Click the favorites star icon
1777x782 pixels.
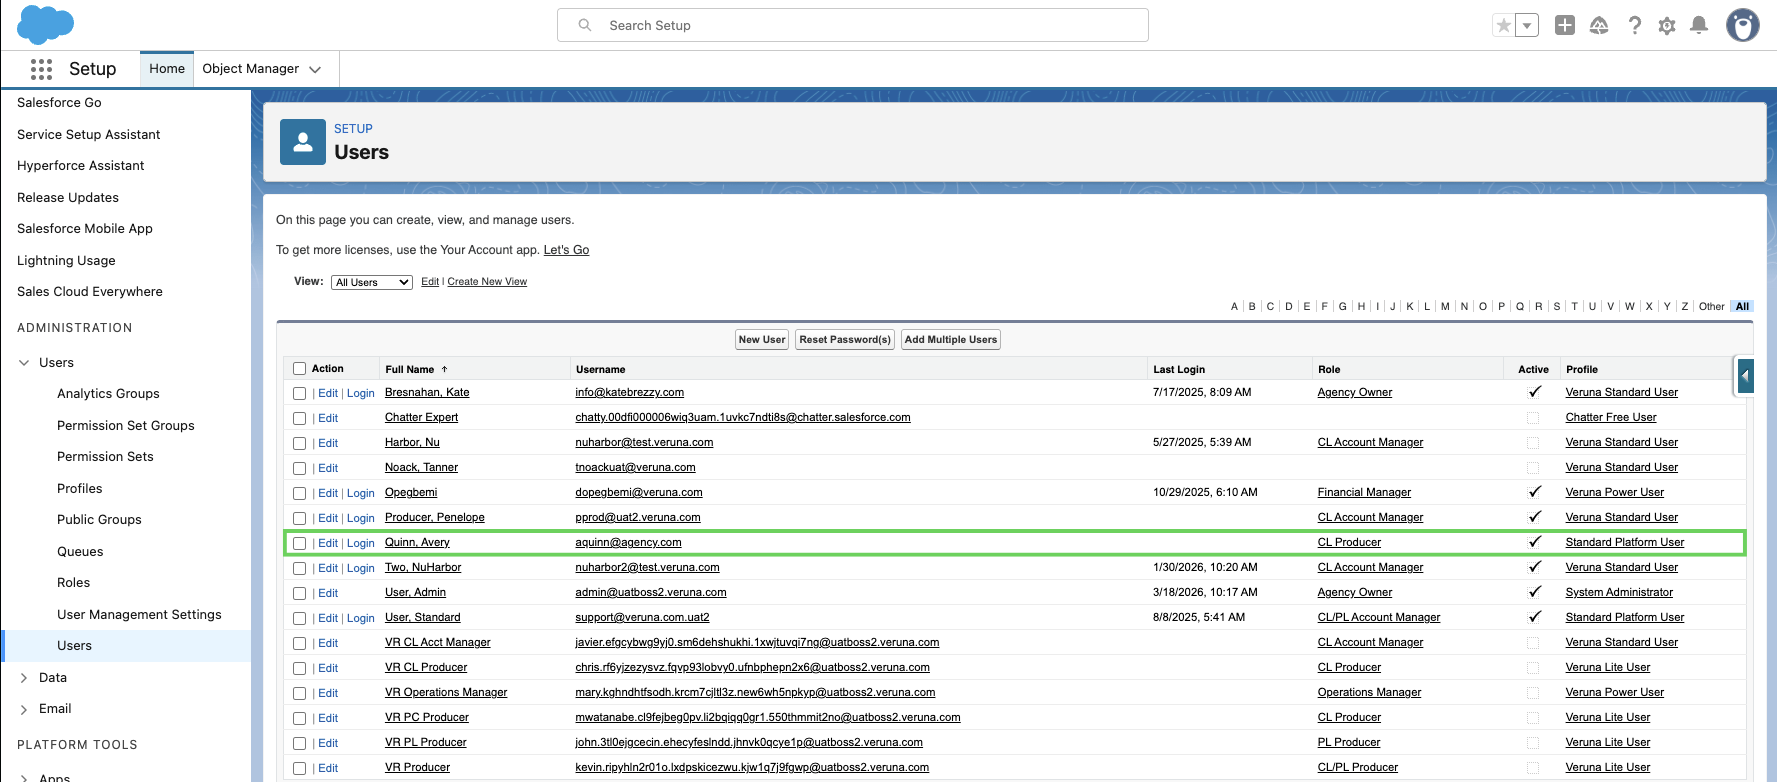pos(1503,26)
